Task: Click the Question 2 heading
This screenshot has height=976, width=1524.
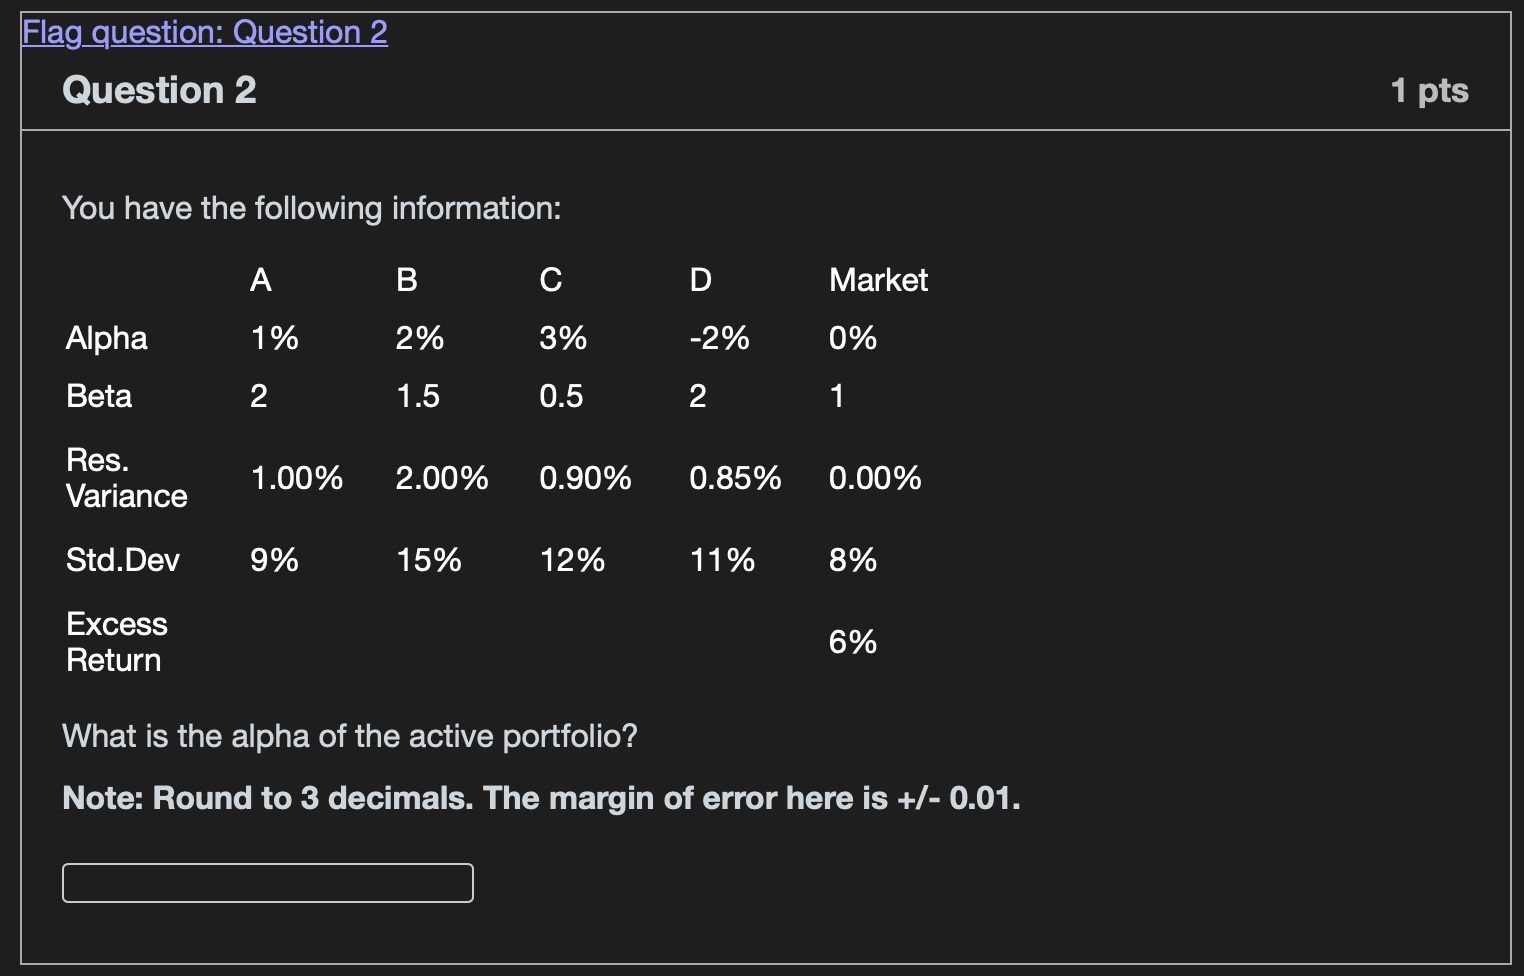Action: coord(159,91)
